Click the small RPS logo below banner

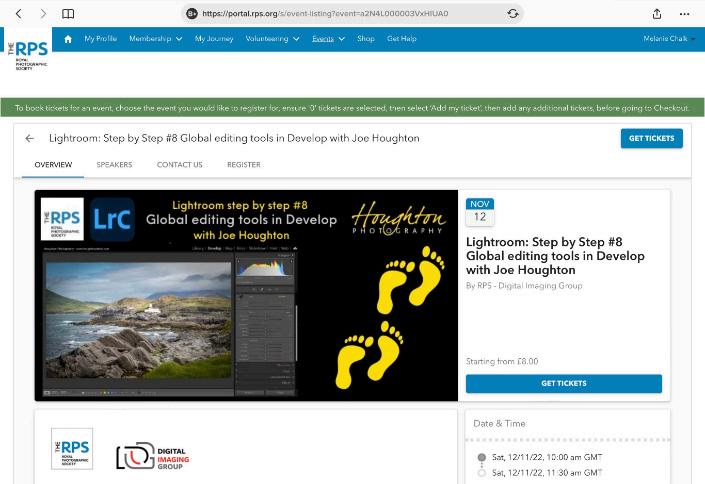72,449
